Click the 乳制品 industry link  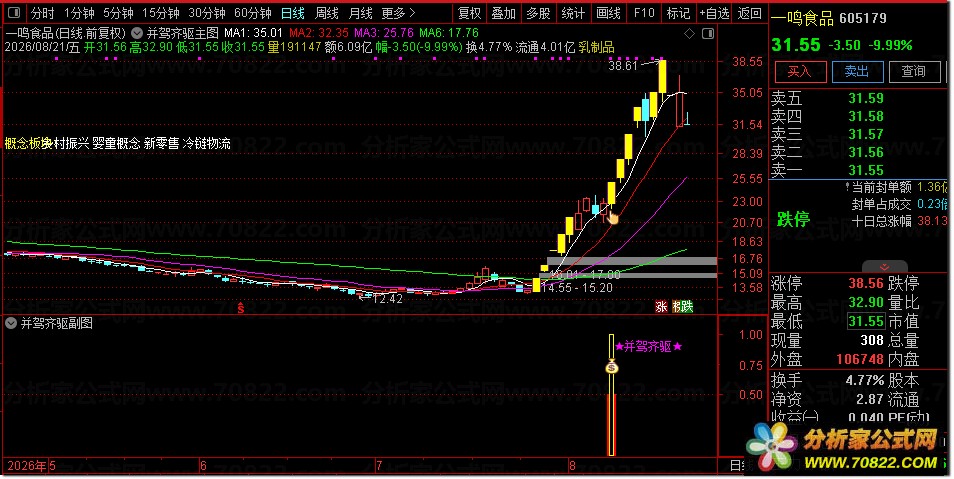point(596,47)
